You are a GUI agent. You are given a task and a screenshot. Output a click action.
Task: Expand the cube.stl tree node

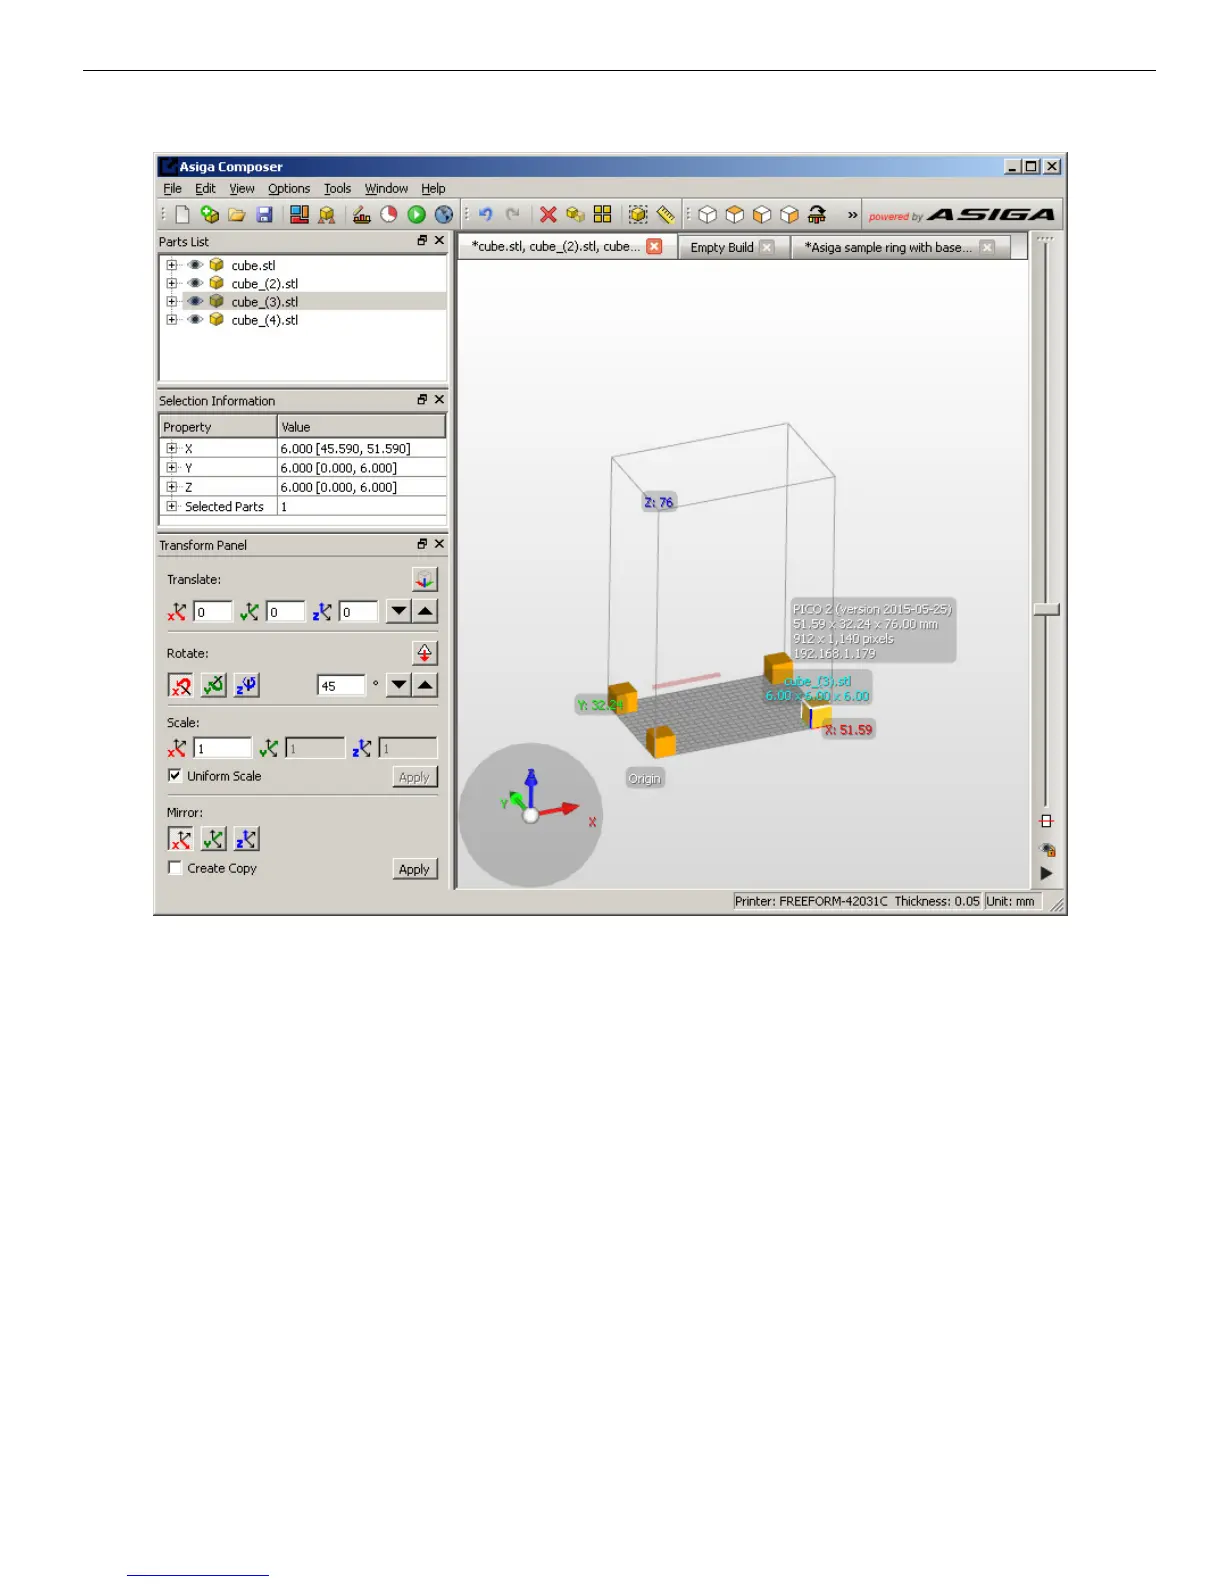[172, 265]
